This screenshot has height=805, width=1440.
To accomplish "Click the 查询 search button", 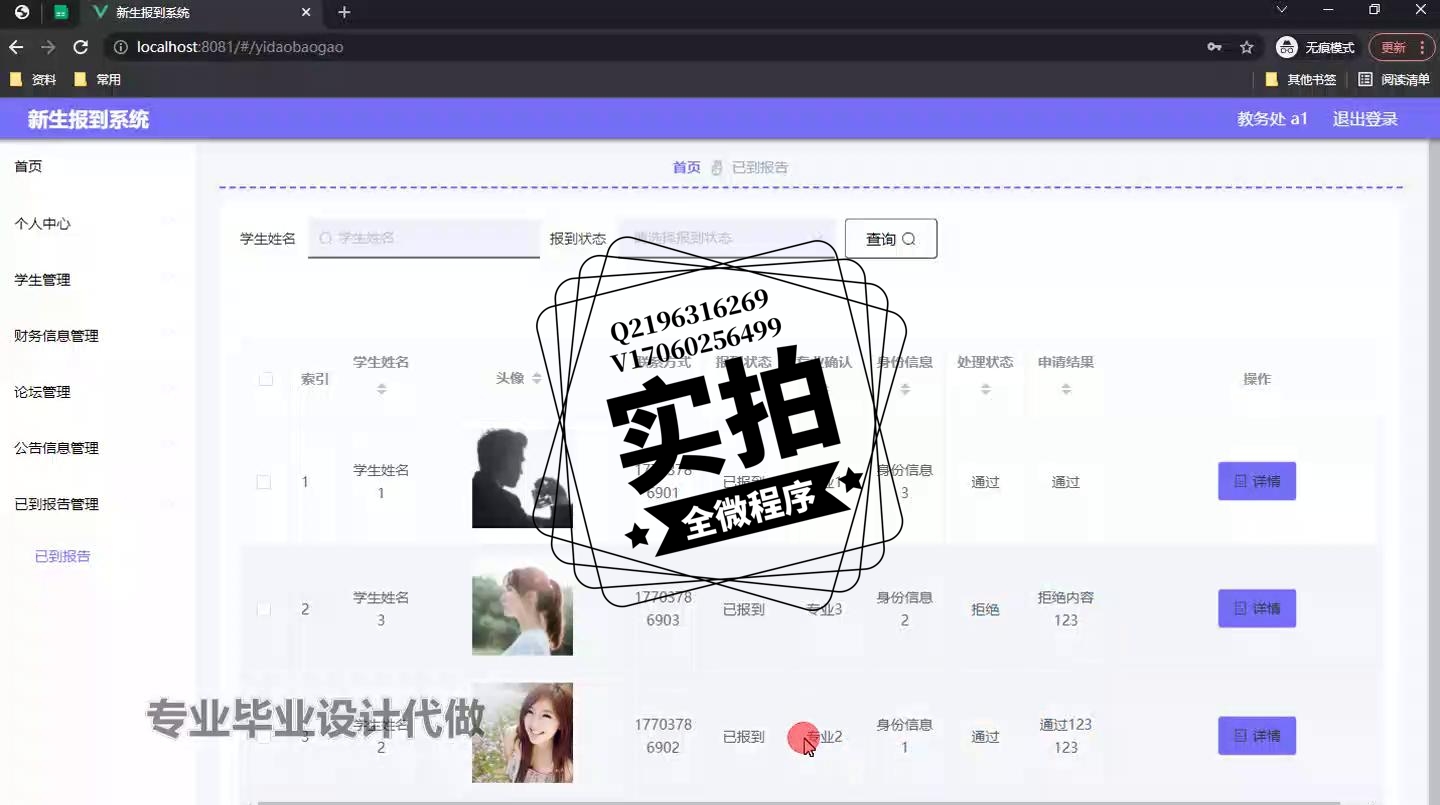I will 891,239.
